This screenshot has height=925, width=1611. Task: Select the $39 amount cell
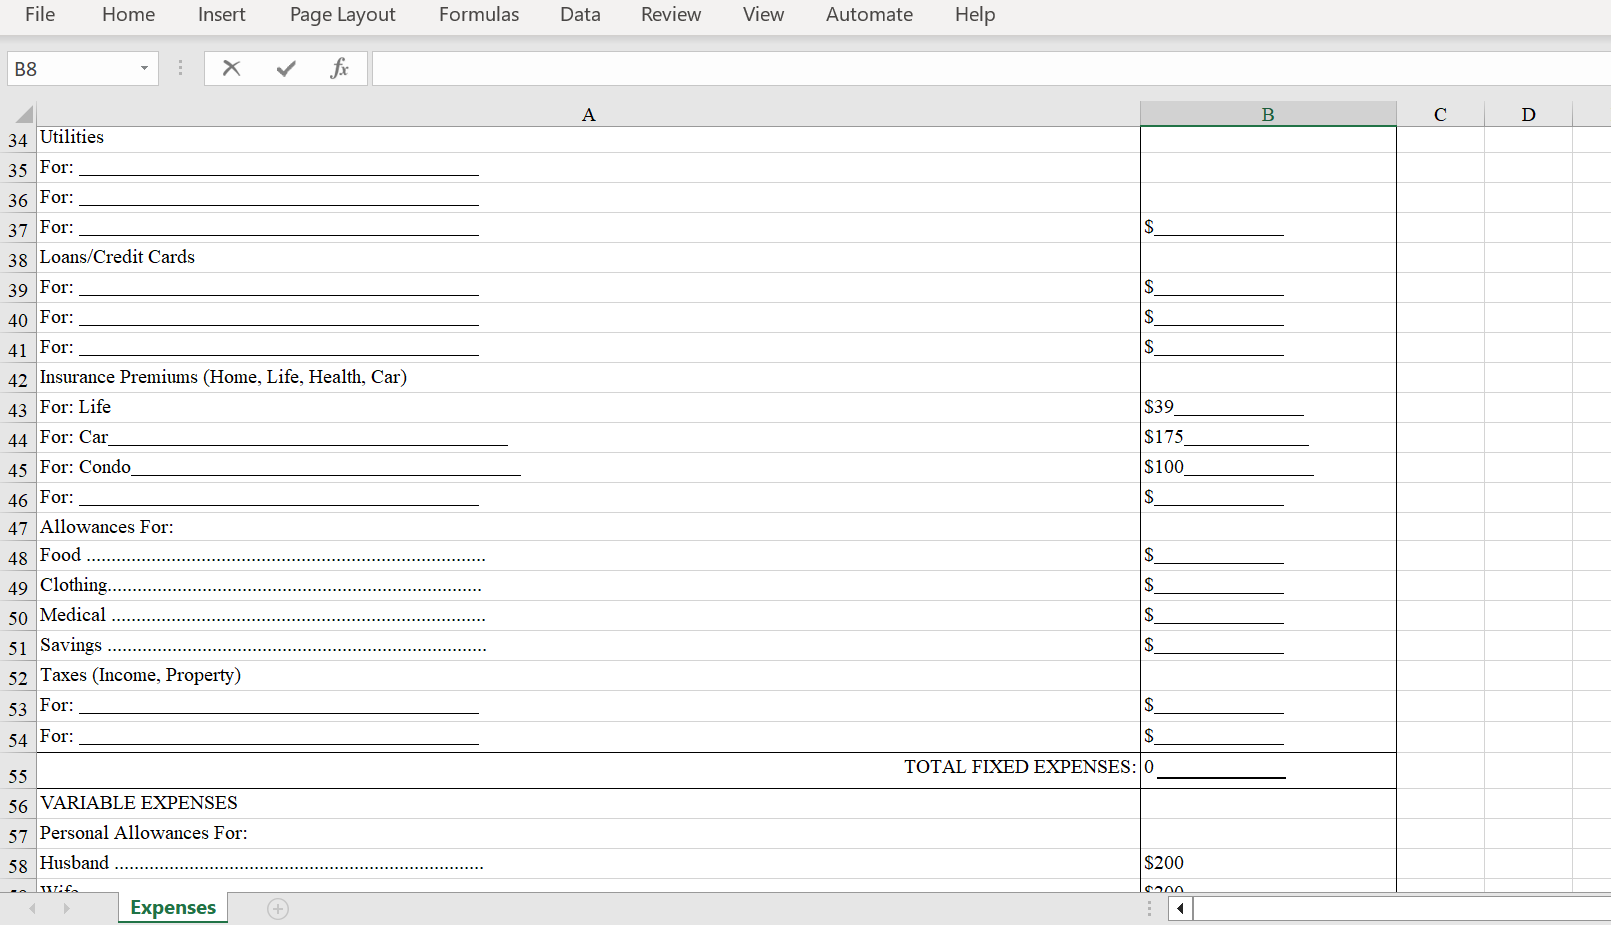click(1268, 408)
